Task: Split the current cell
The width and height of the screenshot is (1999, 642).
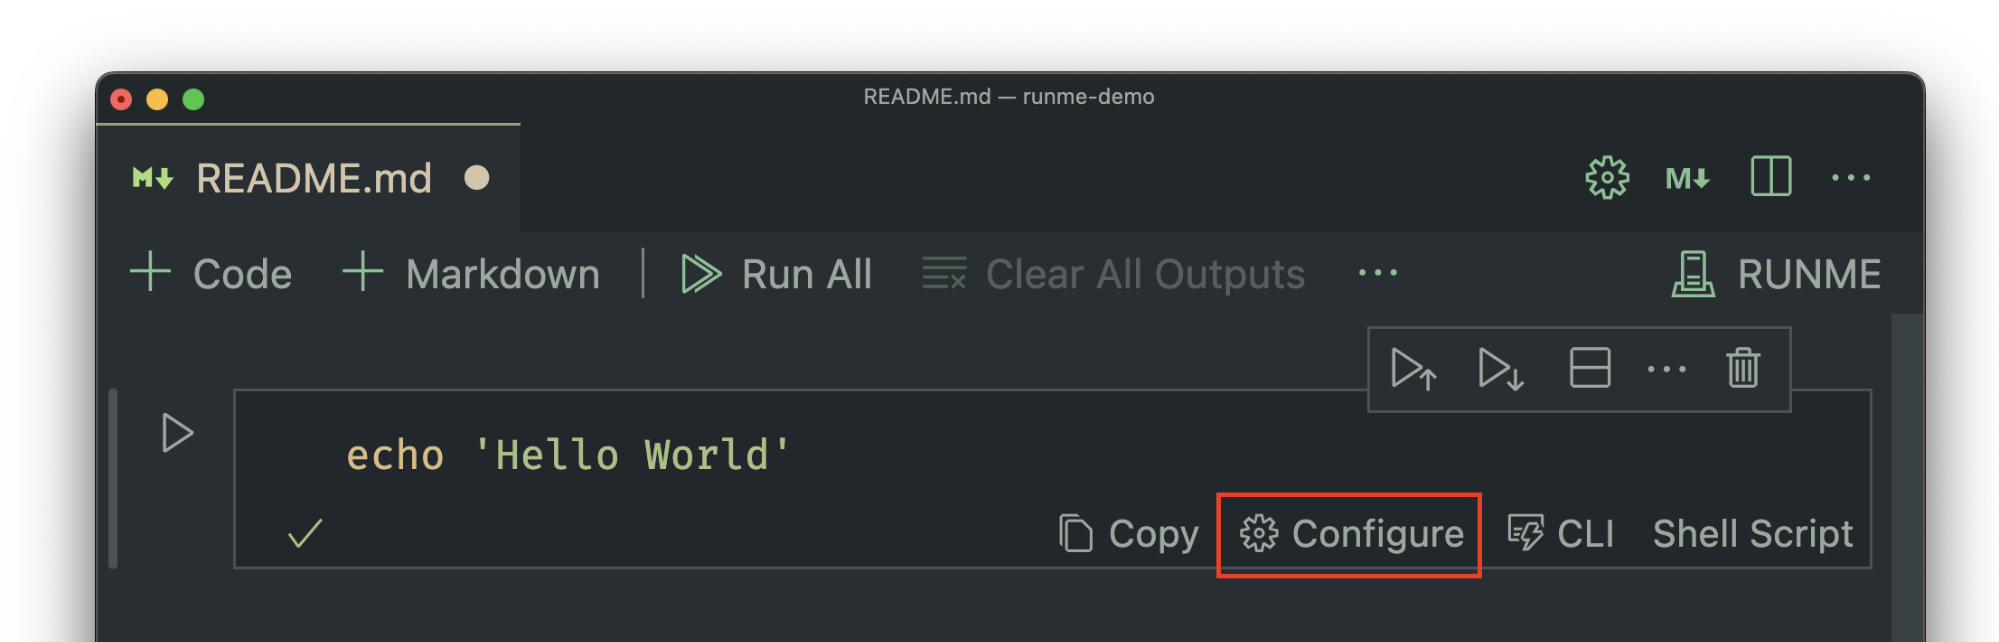Action: pyautogui.click(x=1589, y=368)
